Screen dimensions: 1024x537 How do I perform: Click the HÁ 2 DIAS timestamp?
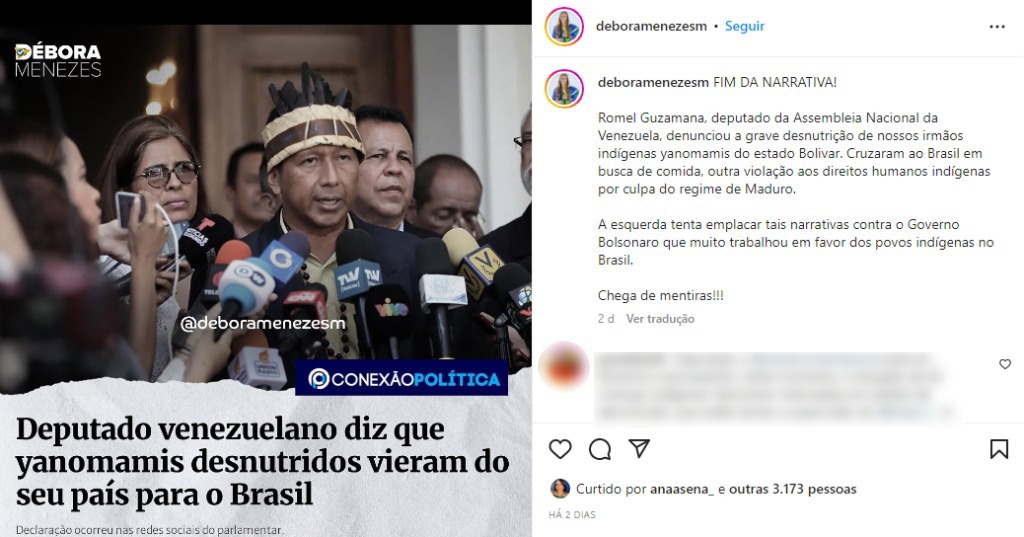tap(572, 515)
